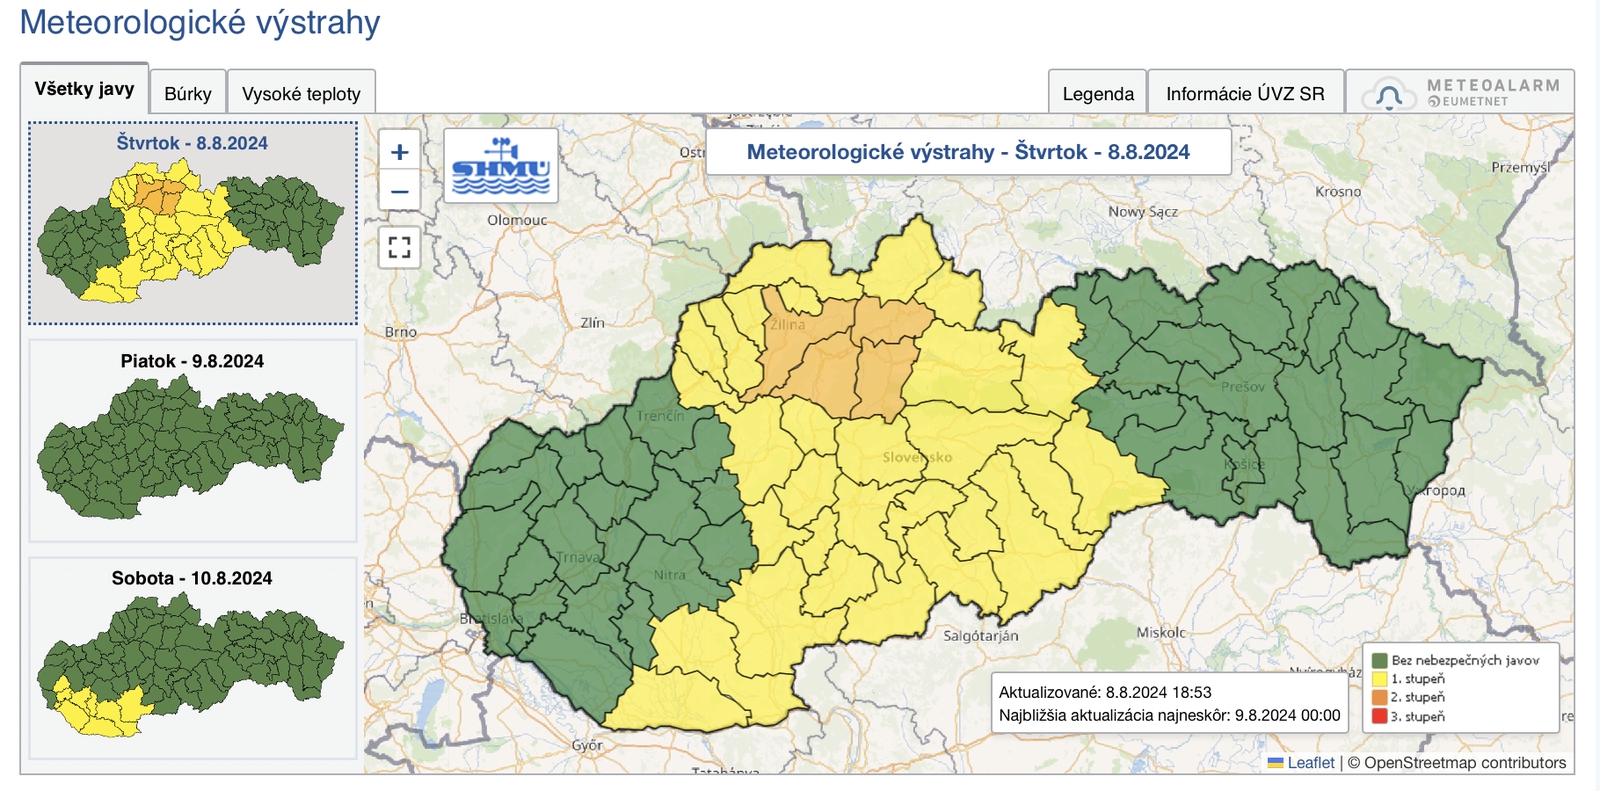
Task: Switch to the Všetky javy tab
Action: point(84,89)
